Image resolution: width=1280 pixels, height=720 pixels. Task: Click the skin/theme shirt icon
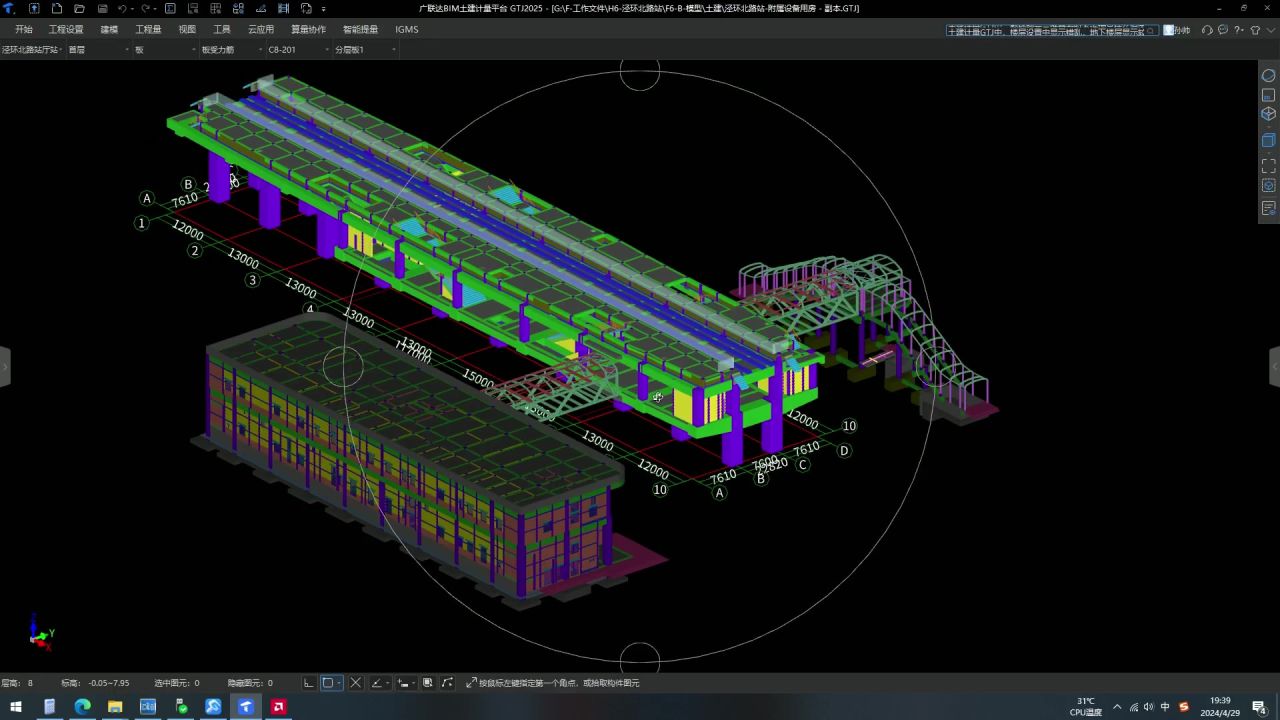tap(1255, 30)
